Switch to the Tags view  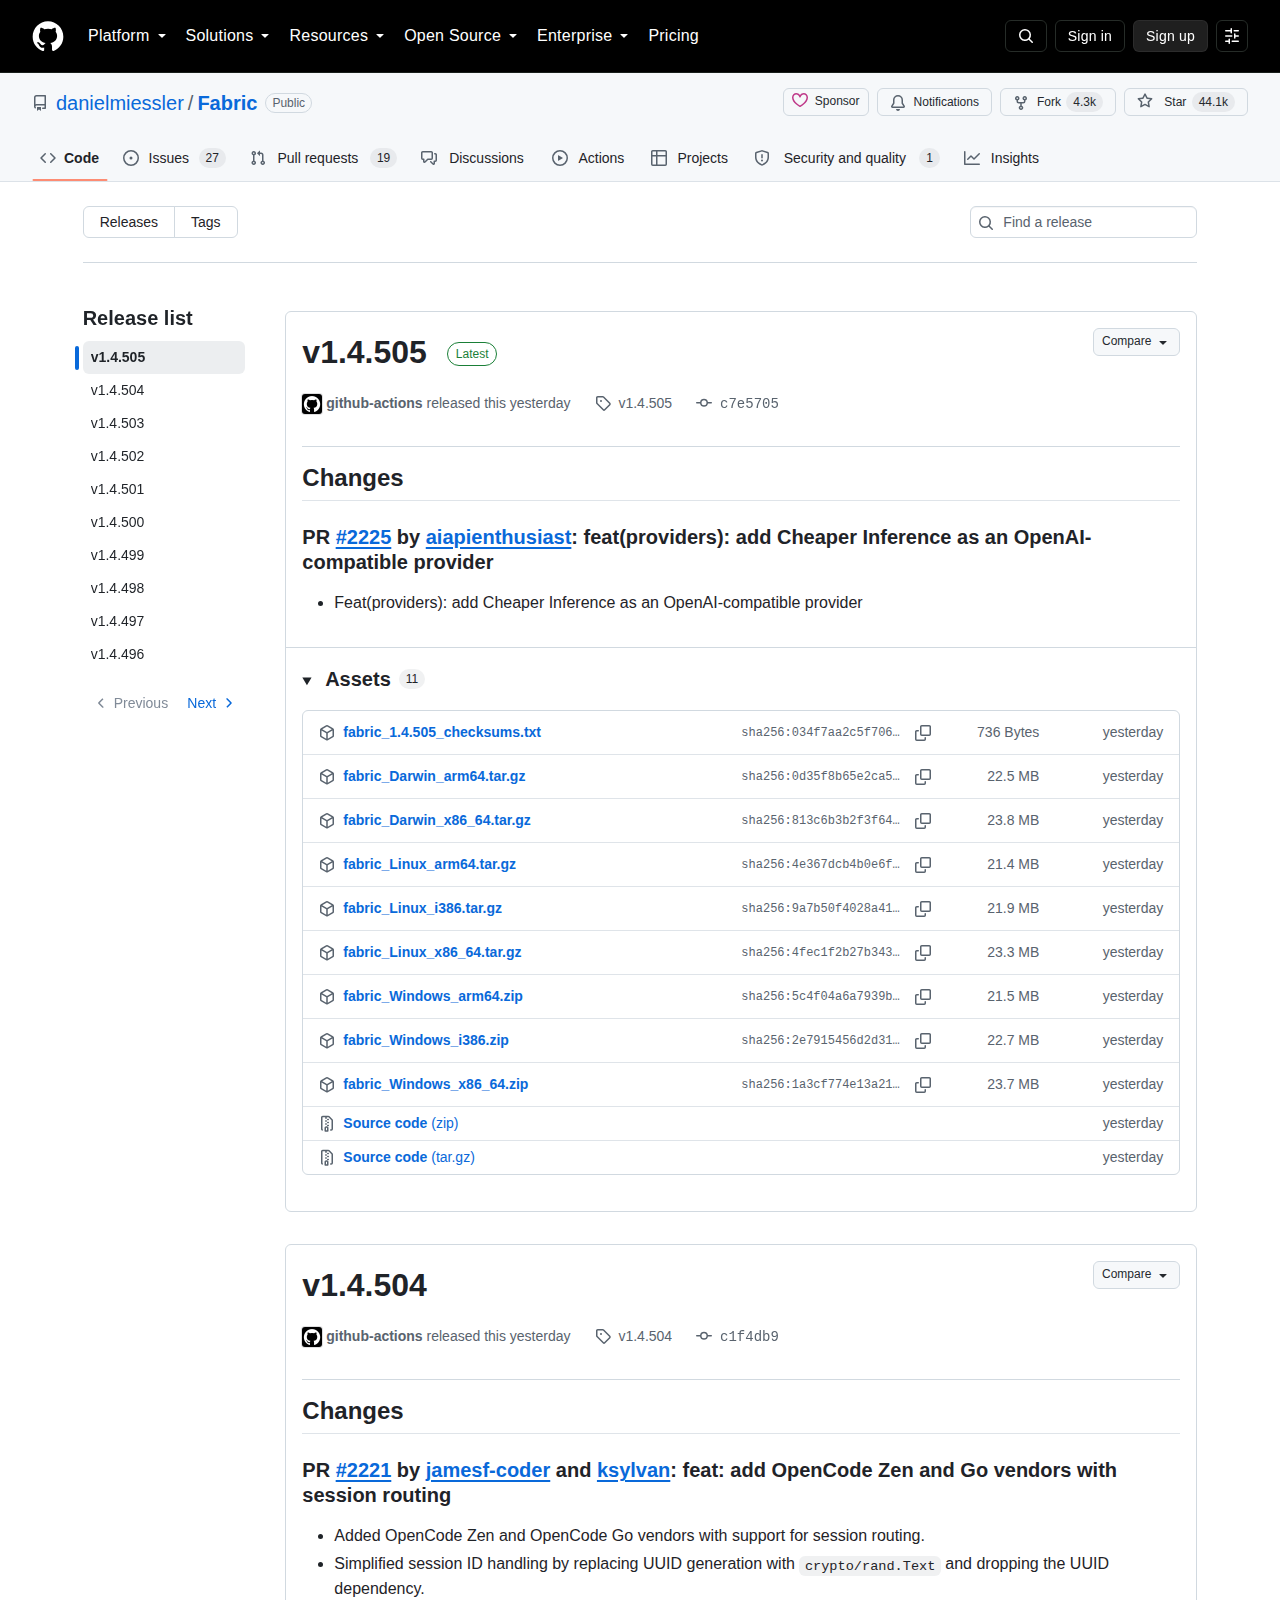[206, 222]
